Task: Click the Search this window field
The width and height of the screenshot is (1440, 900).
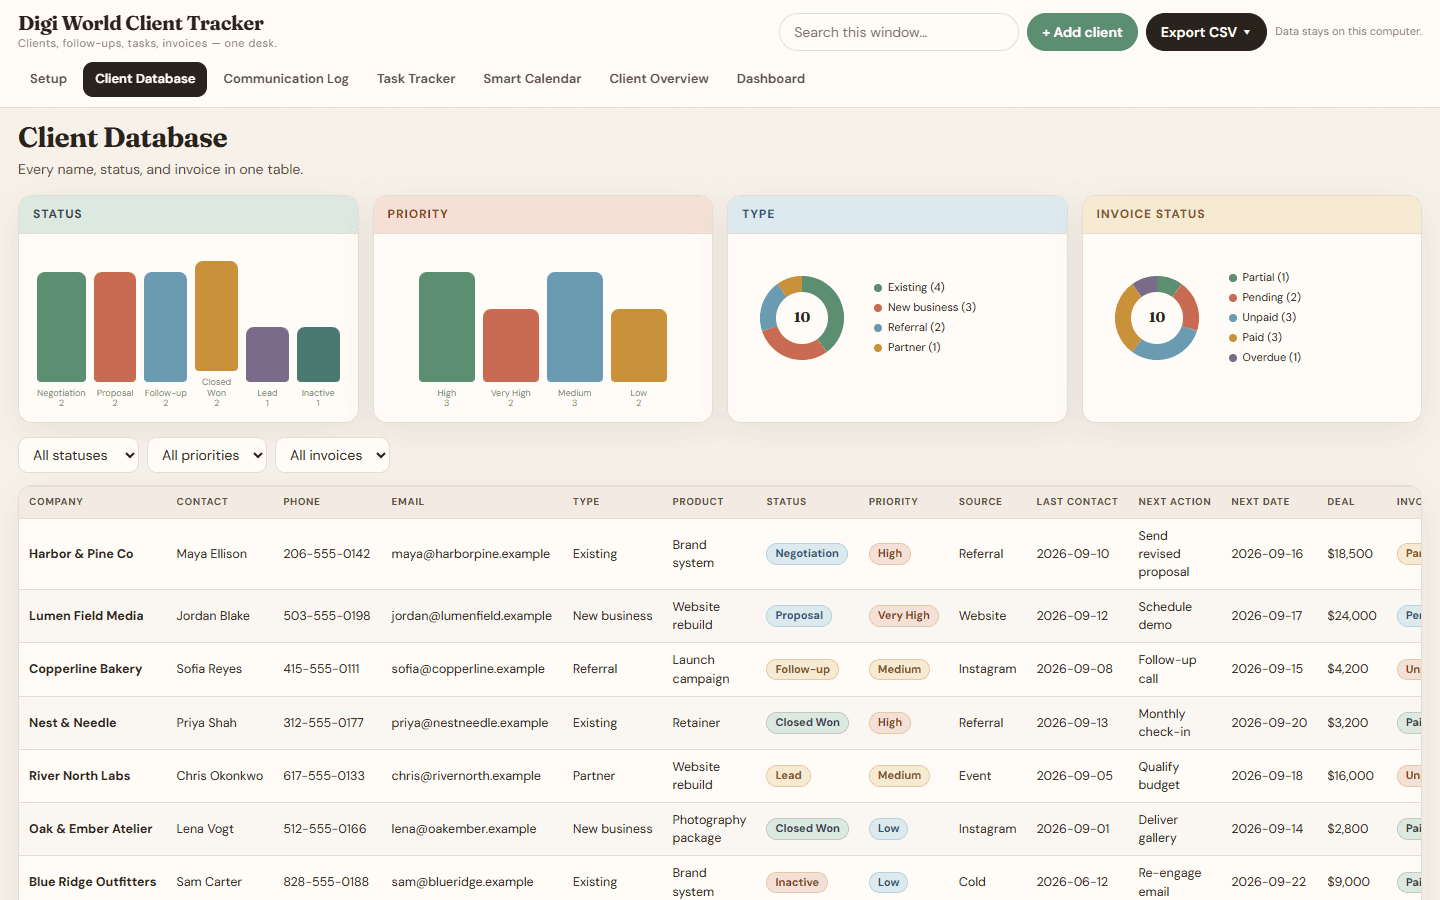Action: [x=898, y=32]
